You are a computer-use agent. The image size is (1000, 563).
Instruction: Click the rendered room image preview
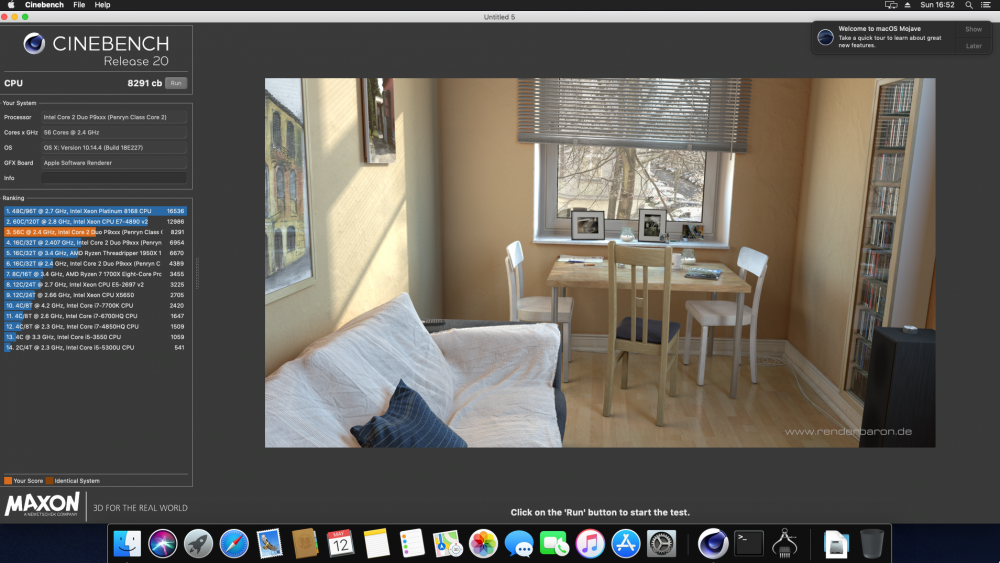coord(600,263)
